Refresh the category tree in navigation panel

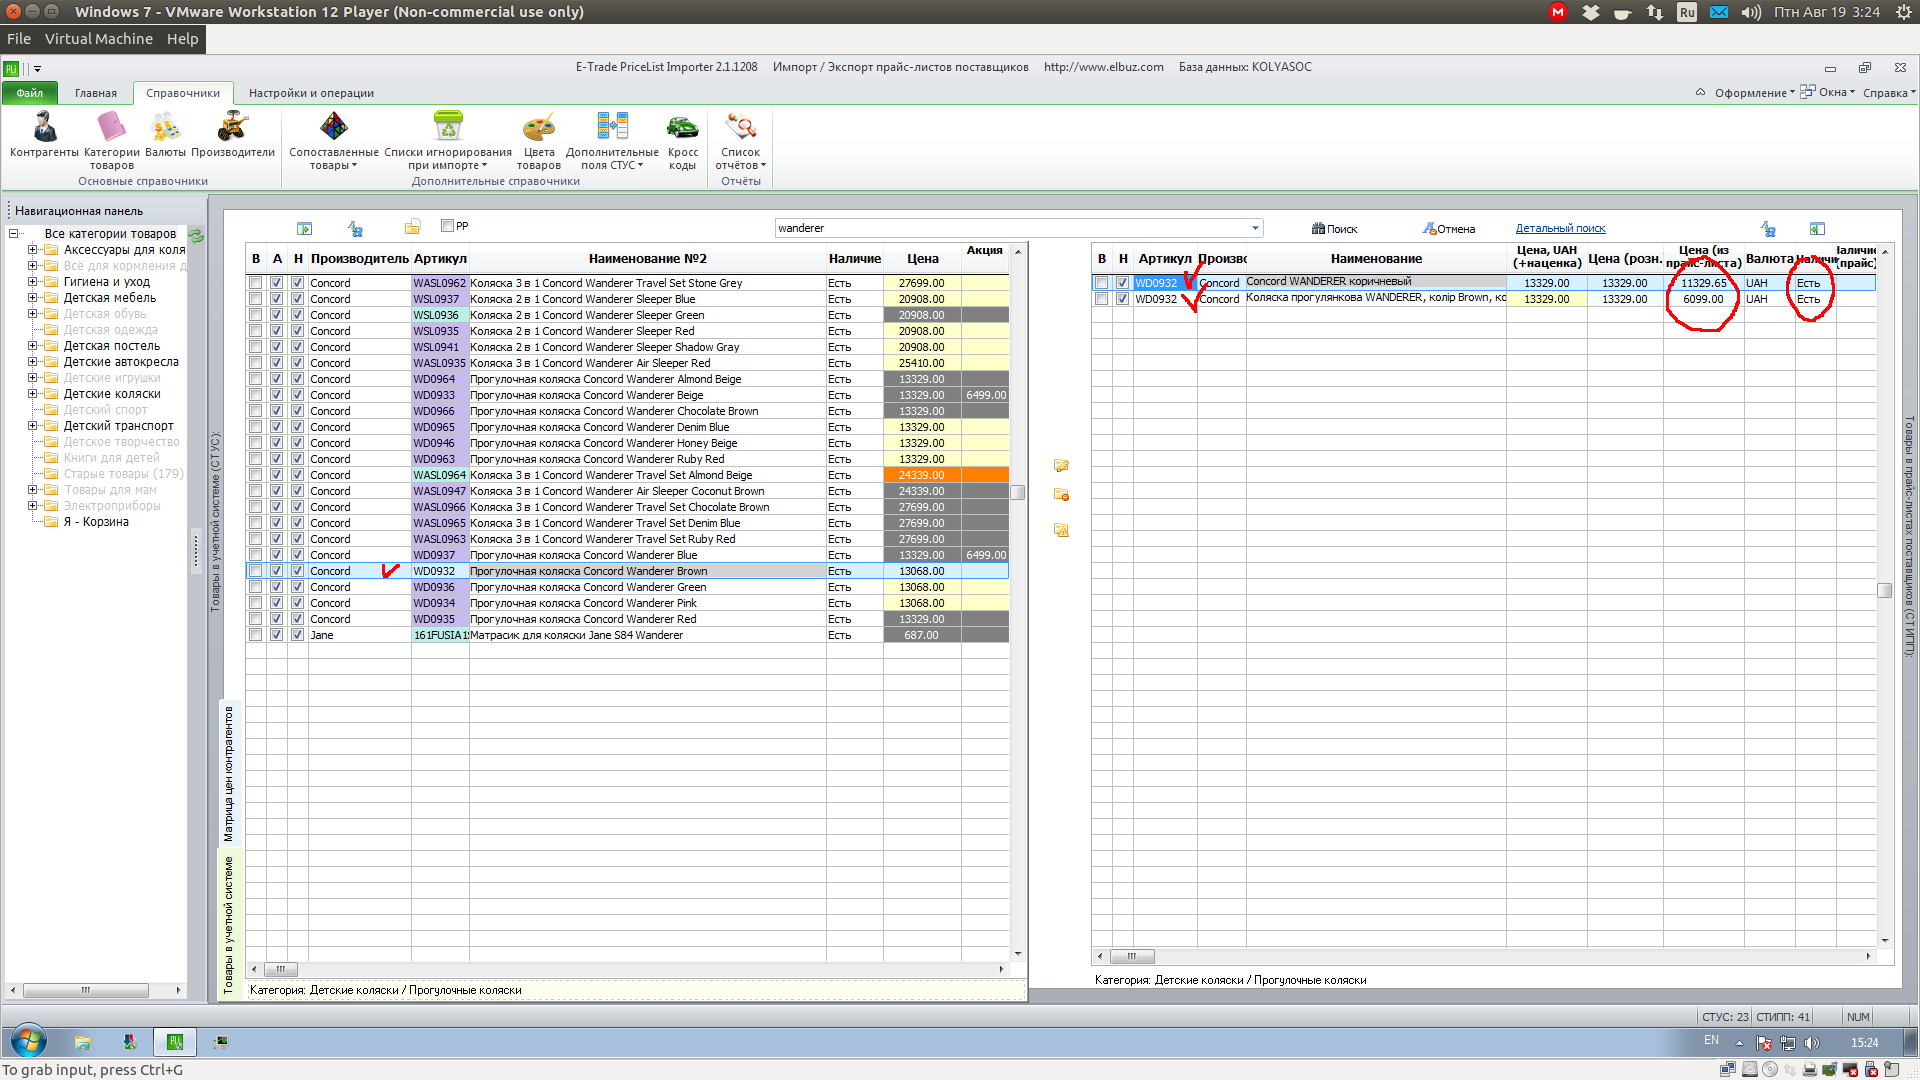tap(196, 236)
